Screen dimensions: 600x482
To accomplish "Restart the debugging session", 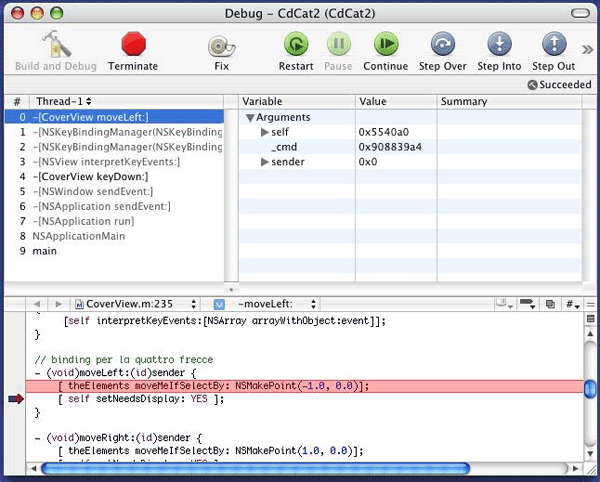I will pyautogui.click(x=296, y=45).
